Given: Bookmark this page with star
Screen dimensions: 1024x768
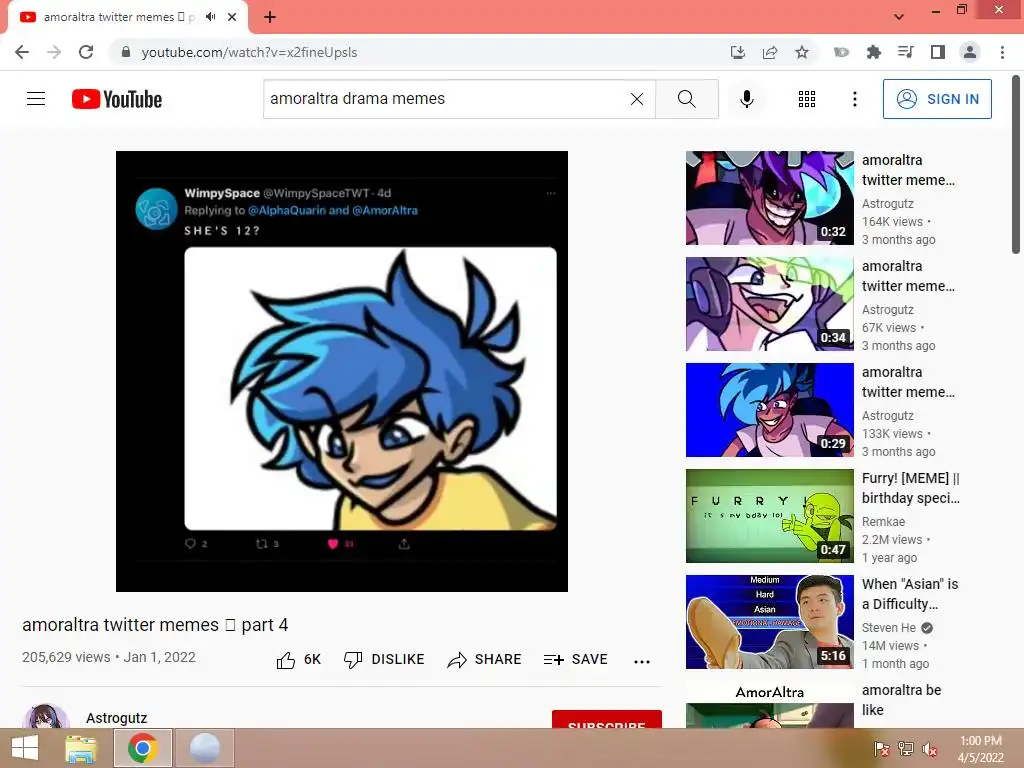Looking at the screenshot, I should (802, 52).
